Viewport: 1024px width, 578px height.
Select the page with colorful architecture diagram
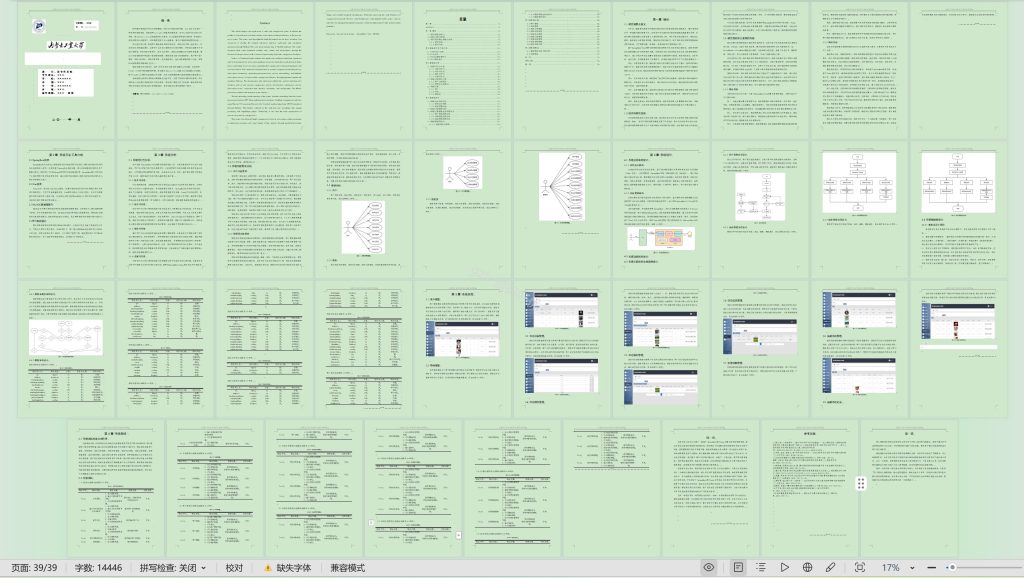point(661,210)
